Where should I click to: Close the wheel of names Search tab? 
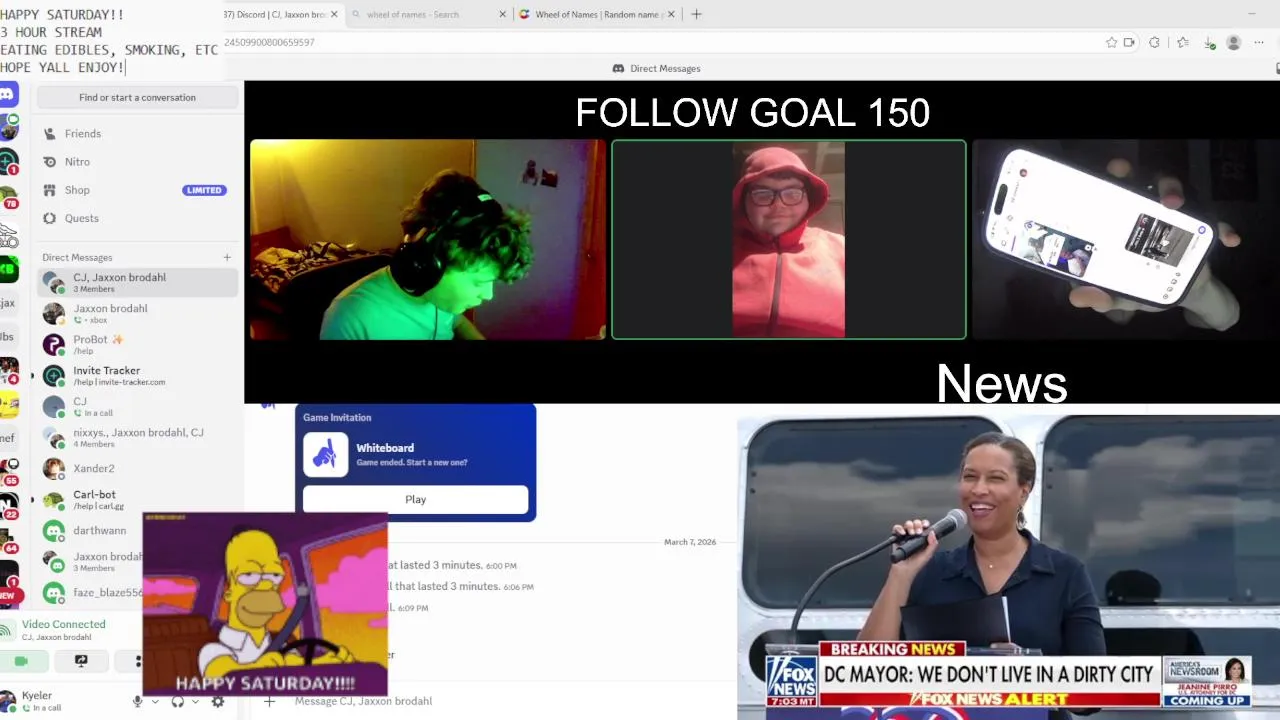point(502,14)
